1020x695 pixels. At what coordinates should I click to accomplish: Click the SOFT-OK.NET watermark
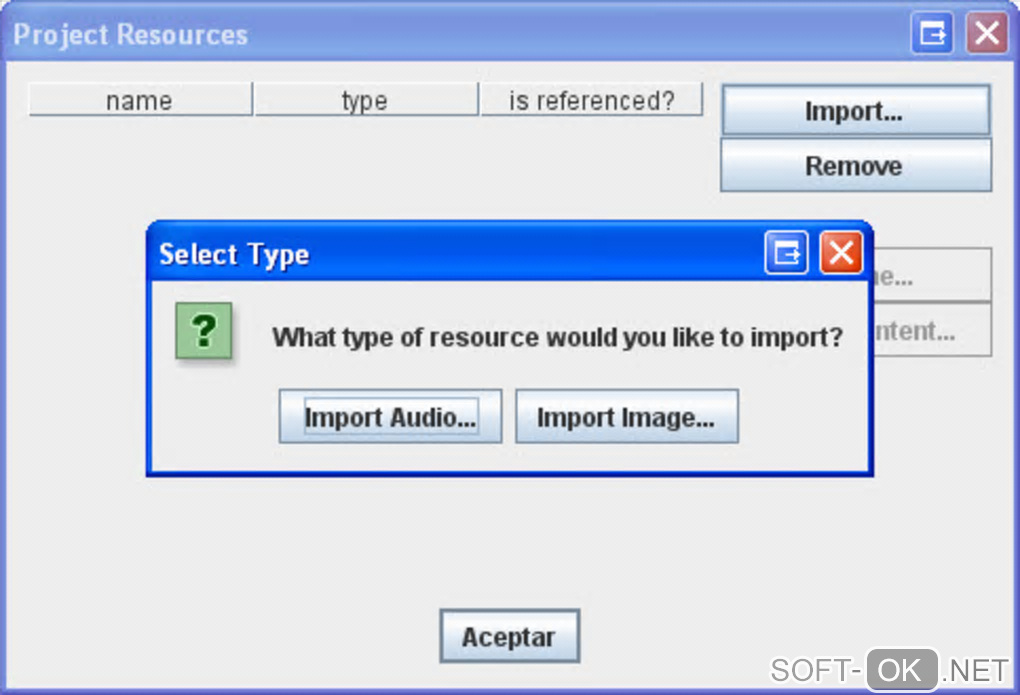(x=890, y=668)
